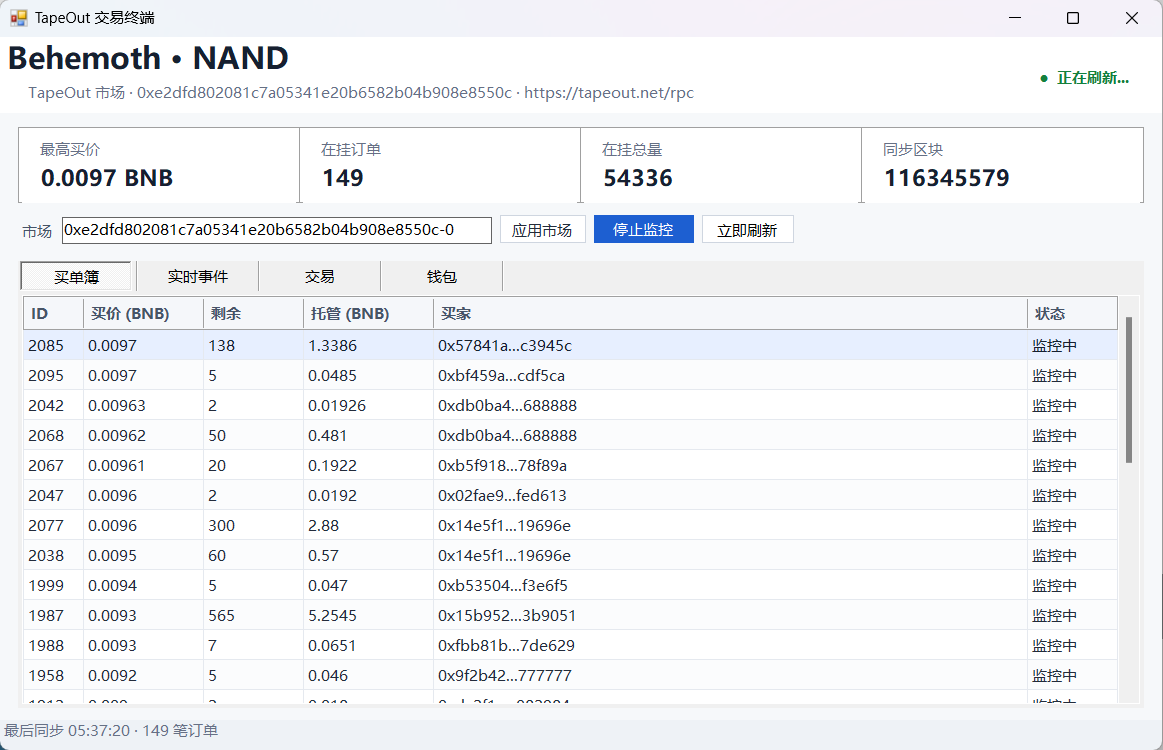Click buyer address 0x57841a...c3945c
The width and height of the screenshot is (1163, 750).
coord(504,346)
